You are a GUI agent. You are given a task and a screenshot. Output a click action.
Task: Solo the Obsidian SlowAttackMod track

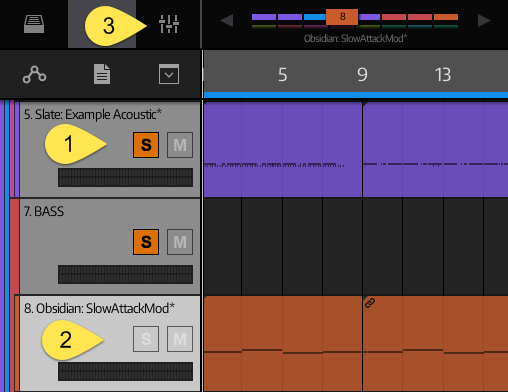pos(146,339)
